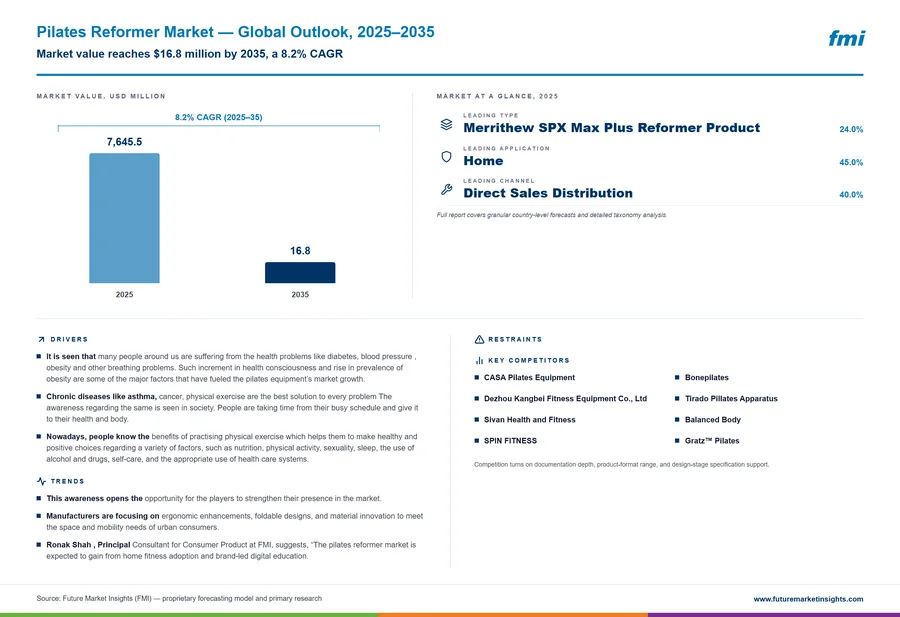Click the layers icon beside Leading Type
900x617 pixels.
point(447,124)
